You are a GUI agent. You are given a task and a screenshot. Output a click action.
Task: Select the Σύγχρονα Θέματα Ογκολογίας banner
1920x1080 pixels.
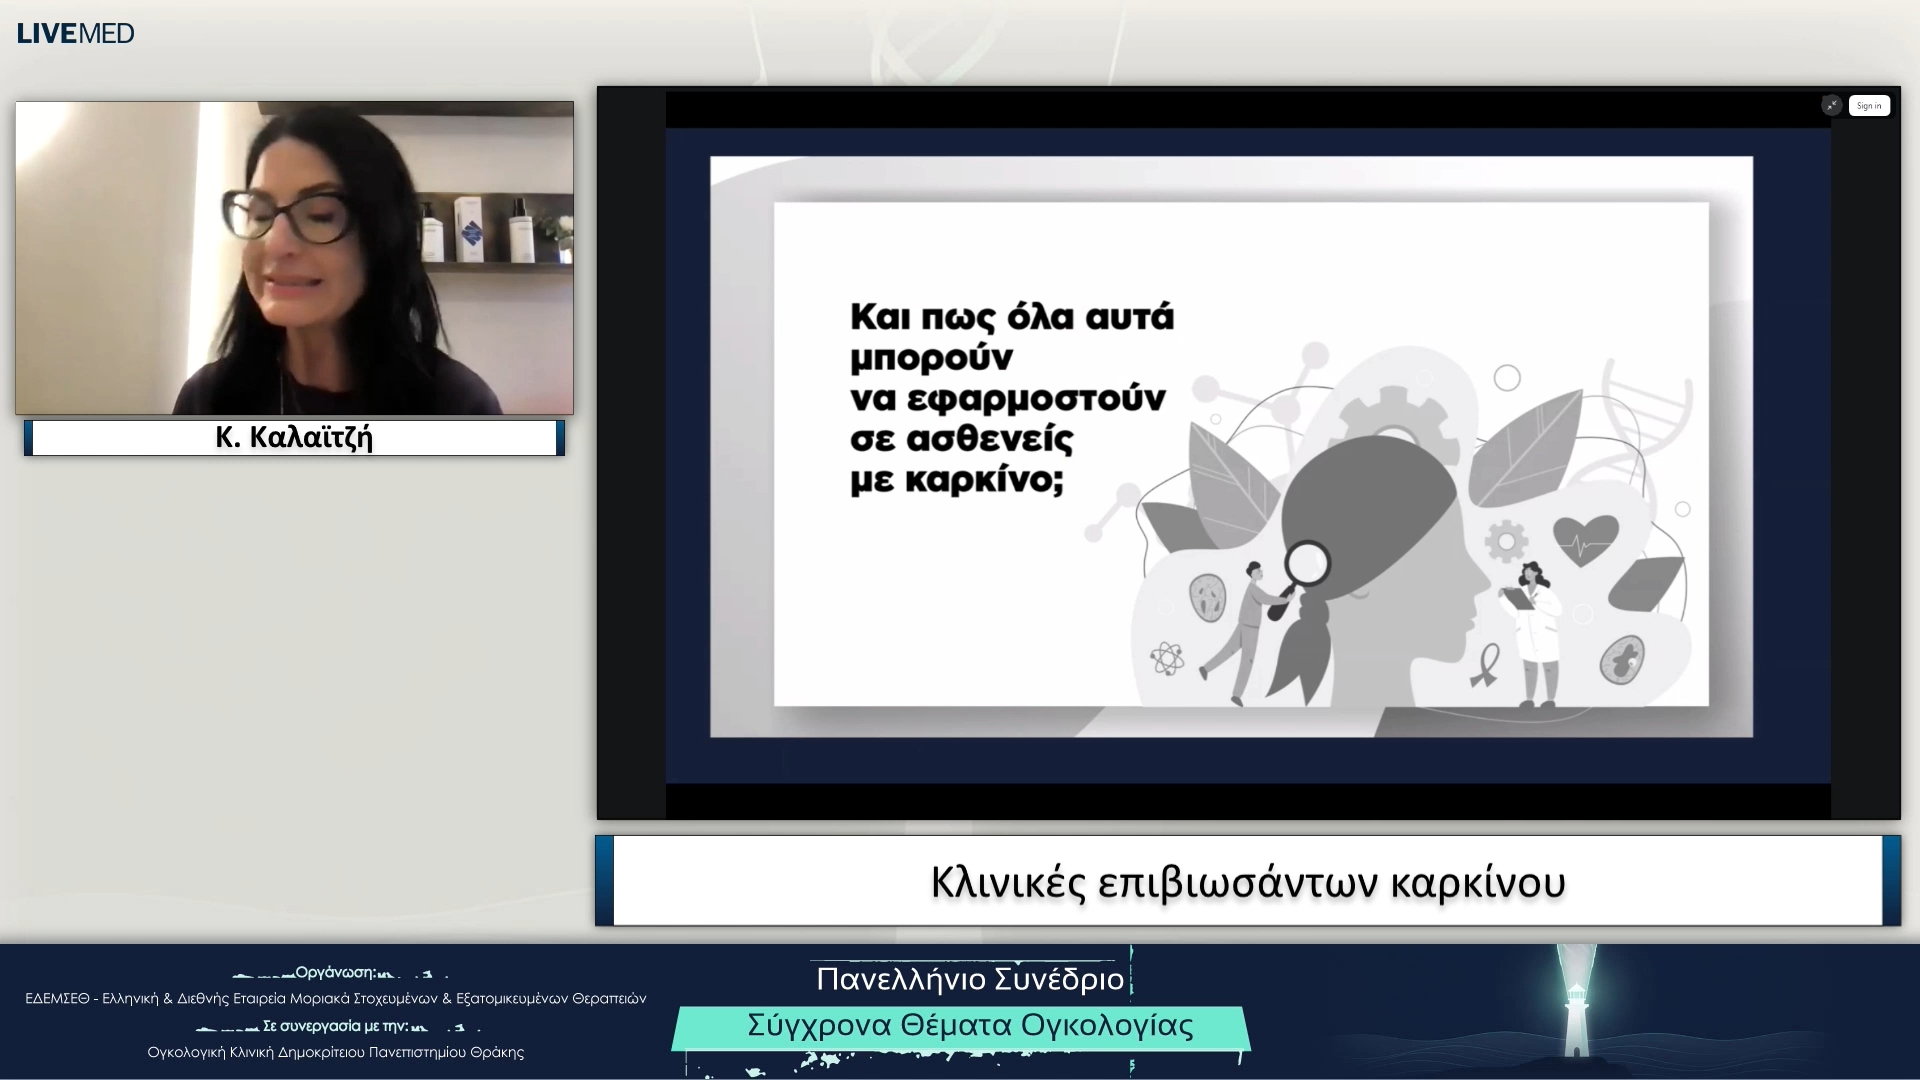pos(968,1026)
